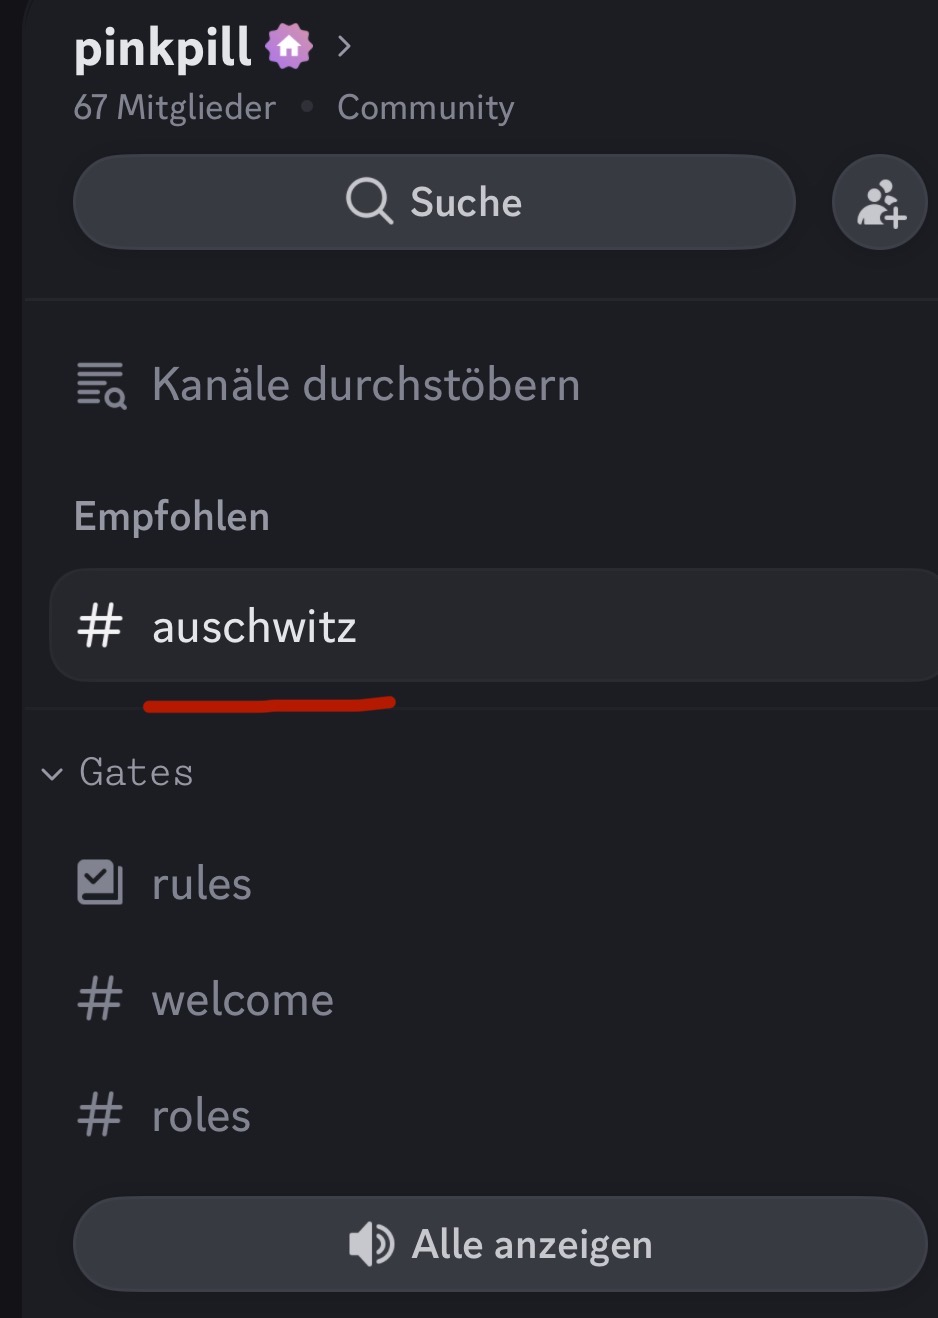Click the rules channel checkbox-book icon
938x1318 pixels.
[100, 883]
